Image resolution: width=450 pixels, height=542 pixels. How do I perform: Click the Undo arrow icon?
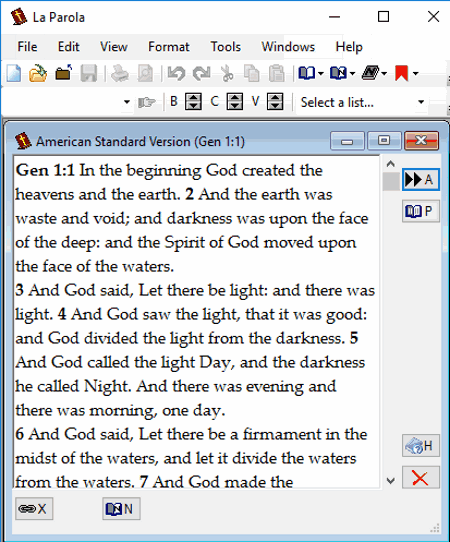176,73
